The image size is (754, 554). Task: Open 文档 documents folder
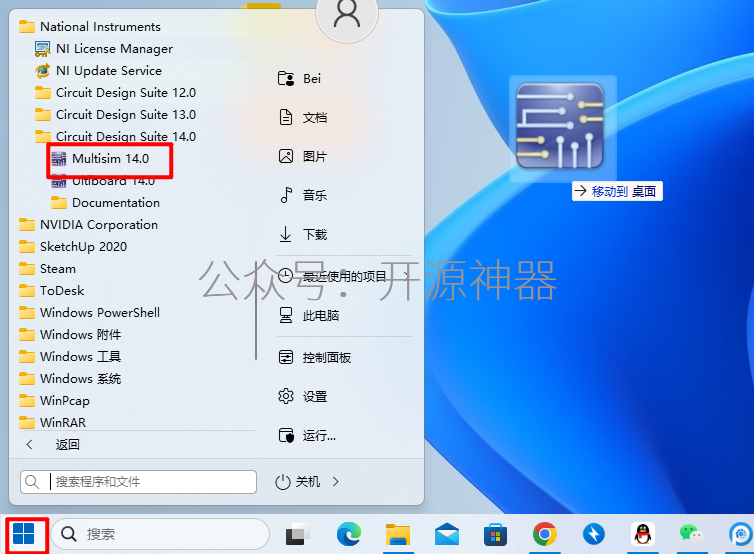tap(303, 117)
